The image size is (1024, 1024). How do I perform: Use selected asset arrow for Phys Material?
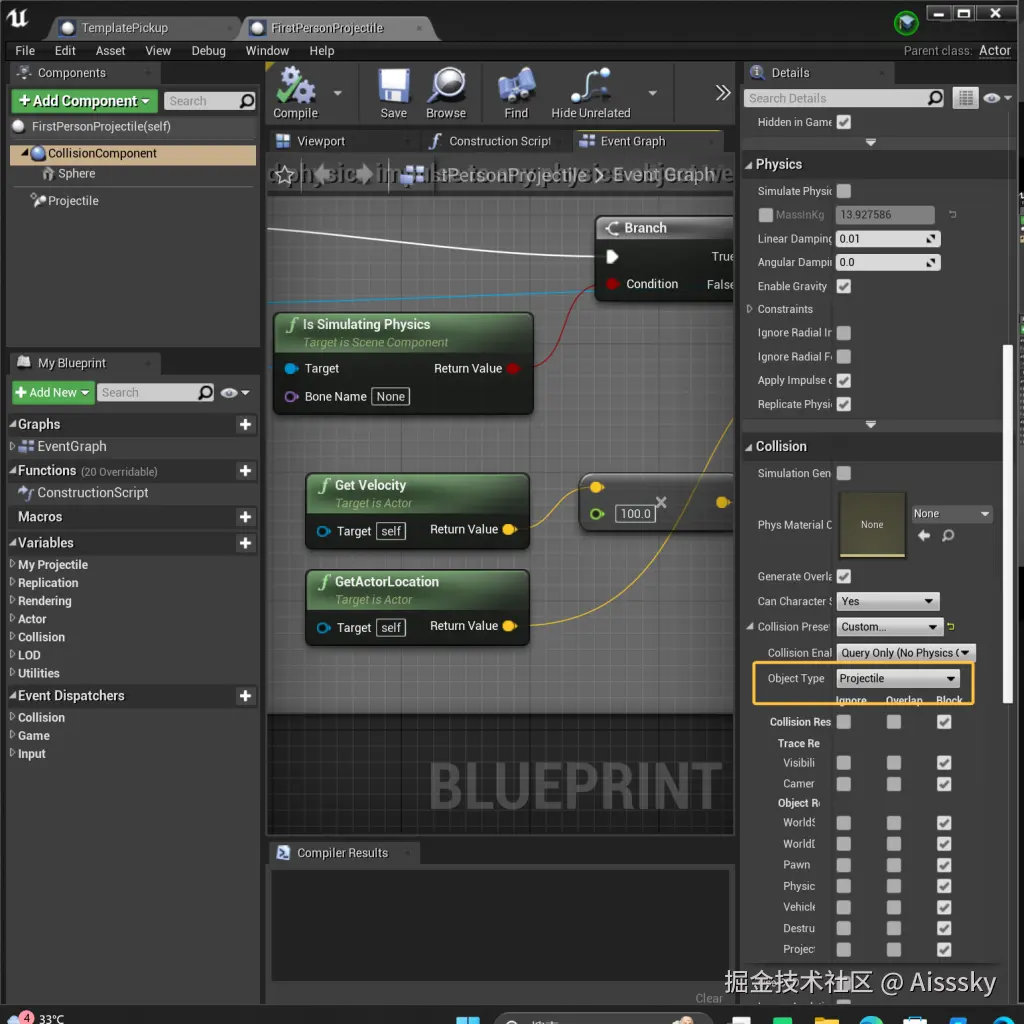point(924,536)
